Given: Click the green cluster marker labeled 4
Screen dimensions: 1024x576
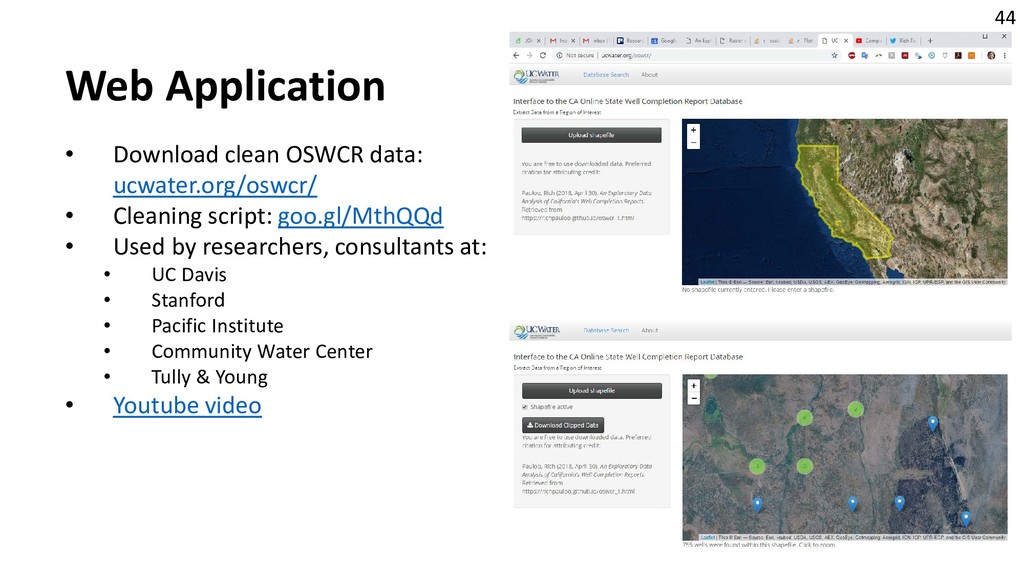Looking at the screenshot, I should pos(805,417).
